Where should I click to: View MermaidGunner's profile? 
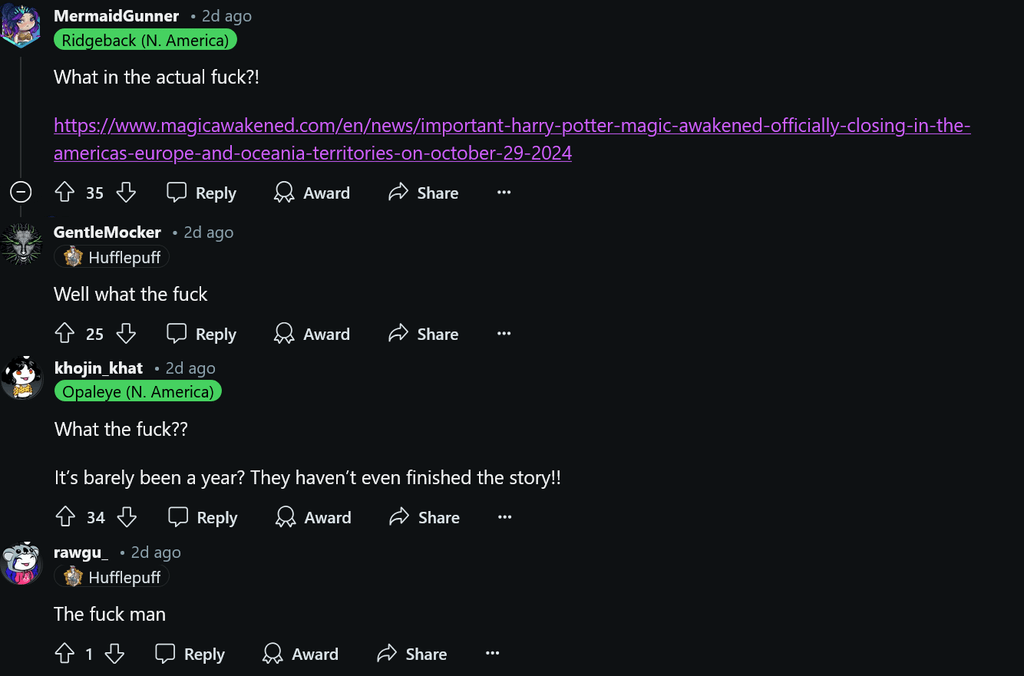(116, 15)
